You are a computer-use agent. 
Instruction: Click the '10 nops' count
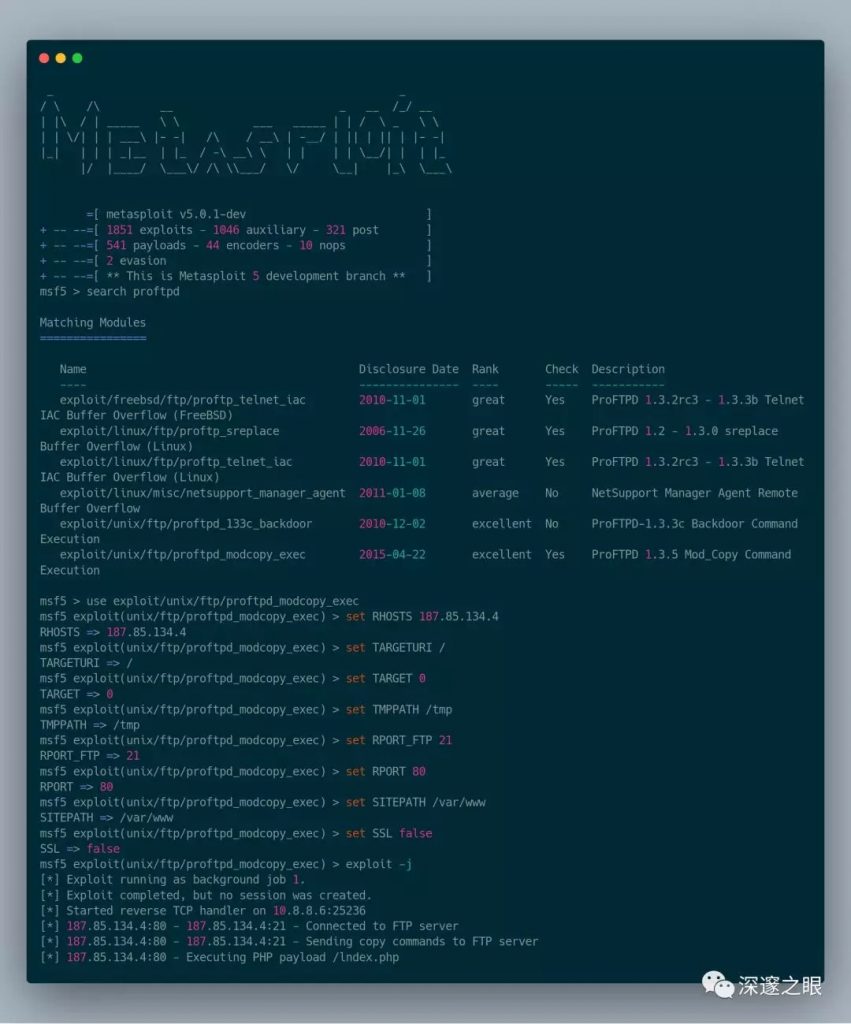click(322, 246)
